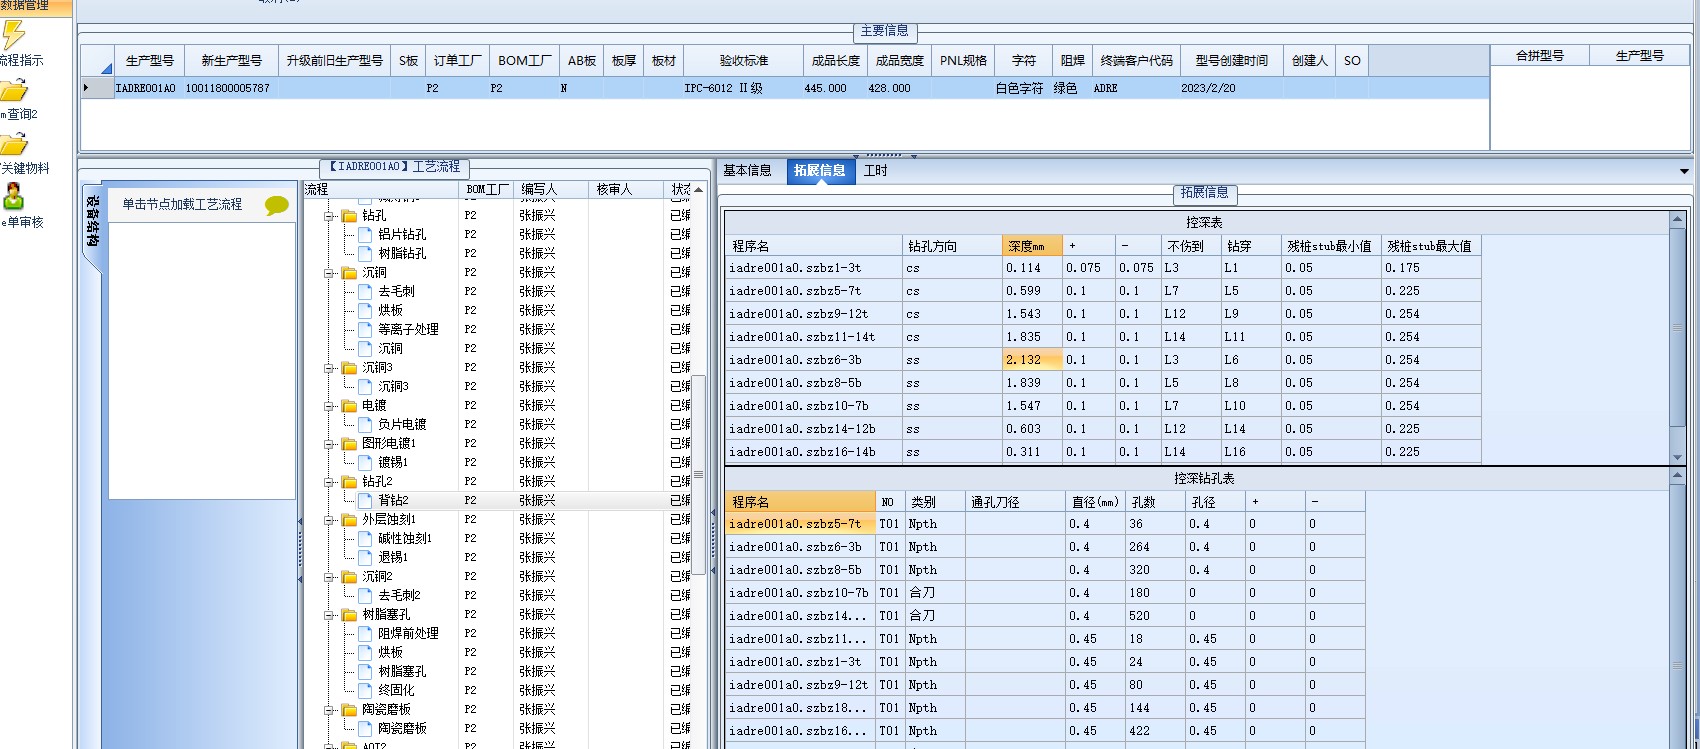Image resolution: width=1700 pixels, height=749 pixels.
Task: Select row iadre001a0.szbz1-3t in 控深表
Action: click(1103, 268)
